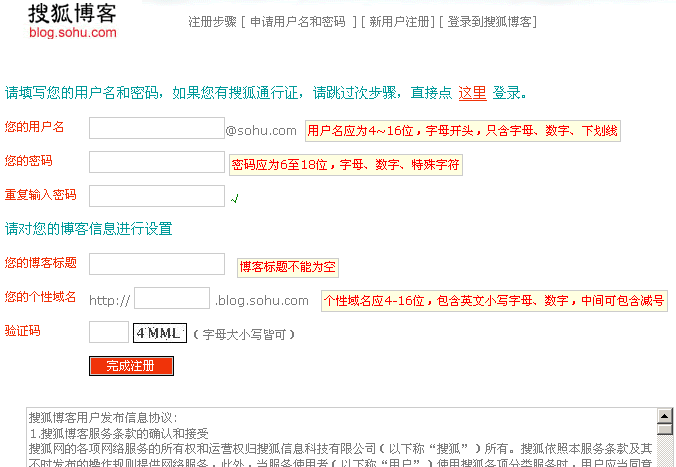This screenshot has height=467, width=676.
Task: Click the 您的博客标题 text box
Action: tap(157, 264)
